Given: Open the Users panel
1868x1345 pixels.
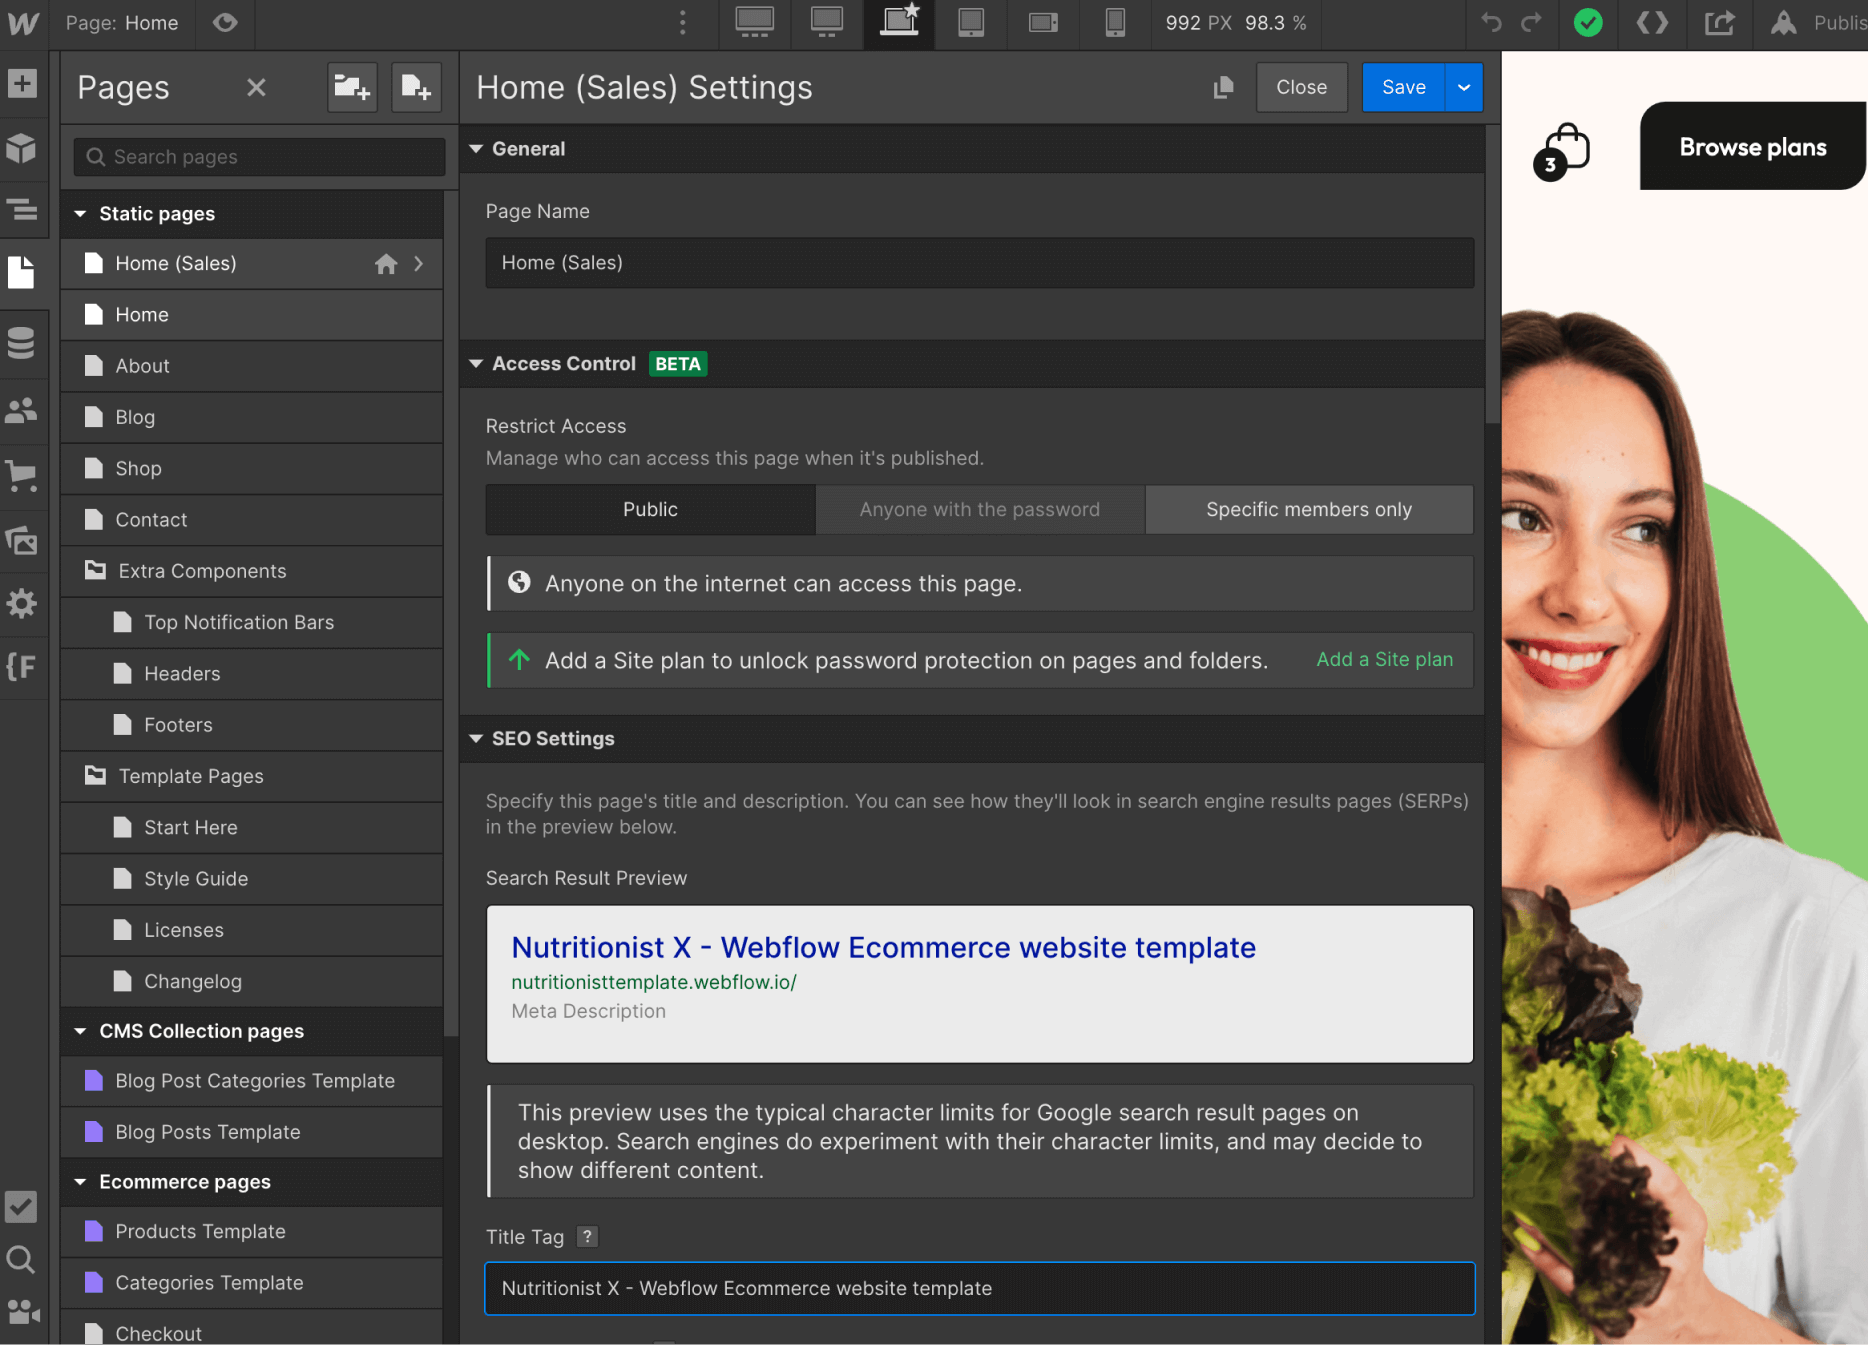Looking at the screenshot, I should (22, 411).
